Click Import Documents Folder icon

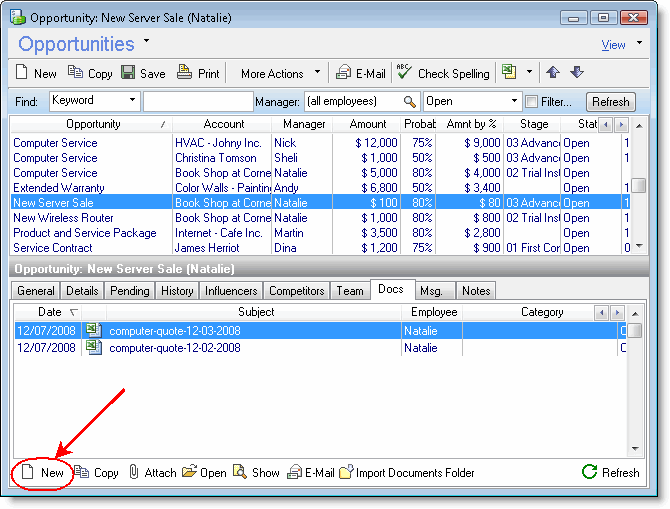tap(346, 473)
